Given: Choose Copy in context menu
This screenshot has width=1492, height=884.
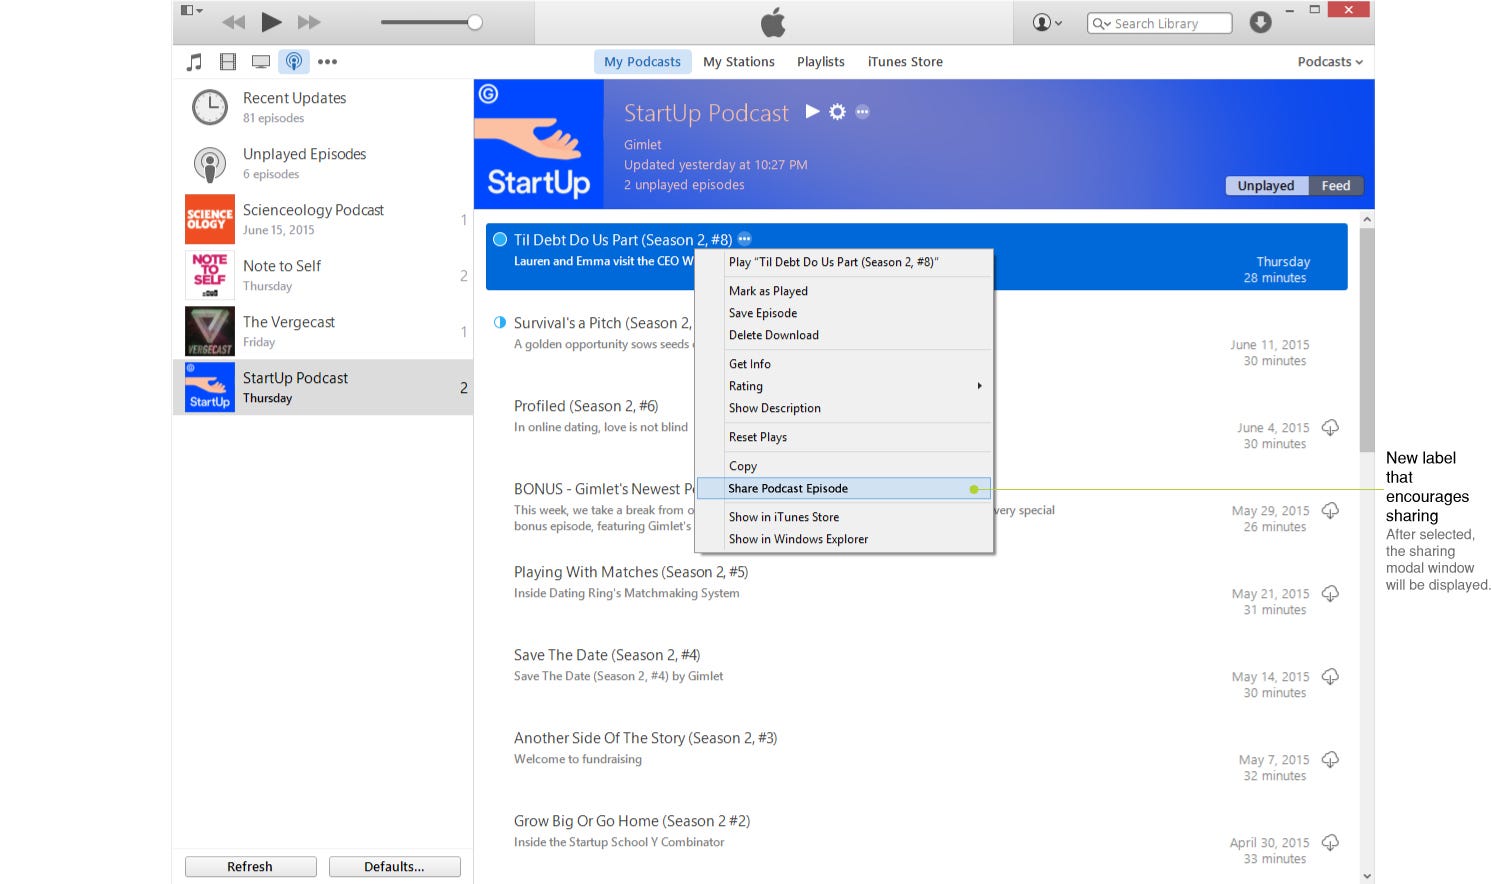Looking at the screenshot, I should [844, 466].
